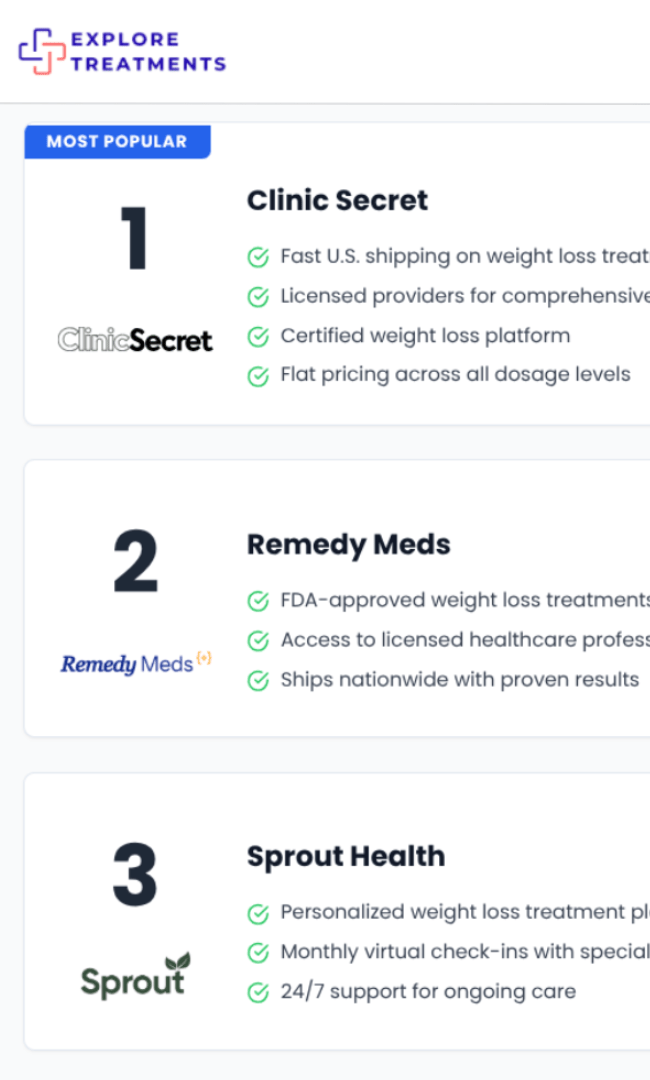650x1080 pixels.
Task: Click the Sprout leaf logo
Action: click(x=135, y=977)
